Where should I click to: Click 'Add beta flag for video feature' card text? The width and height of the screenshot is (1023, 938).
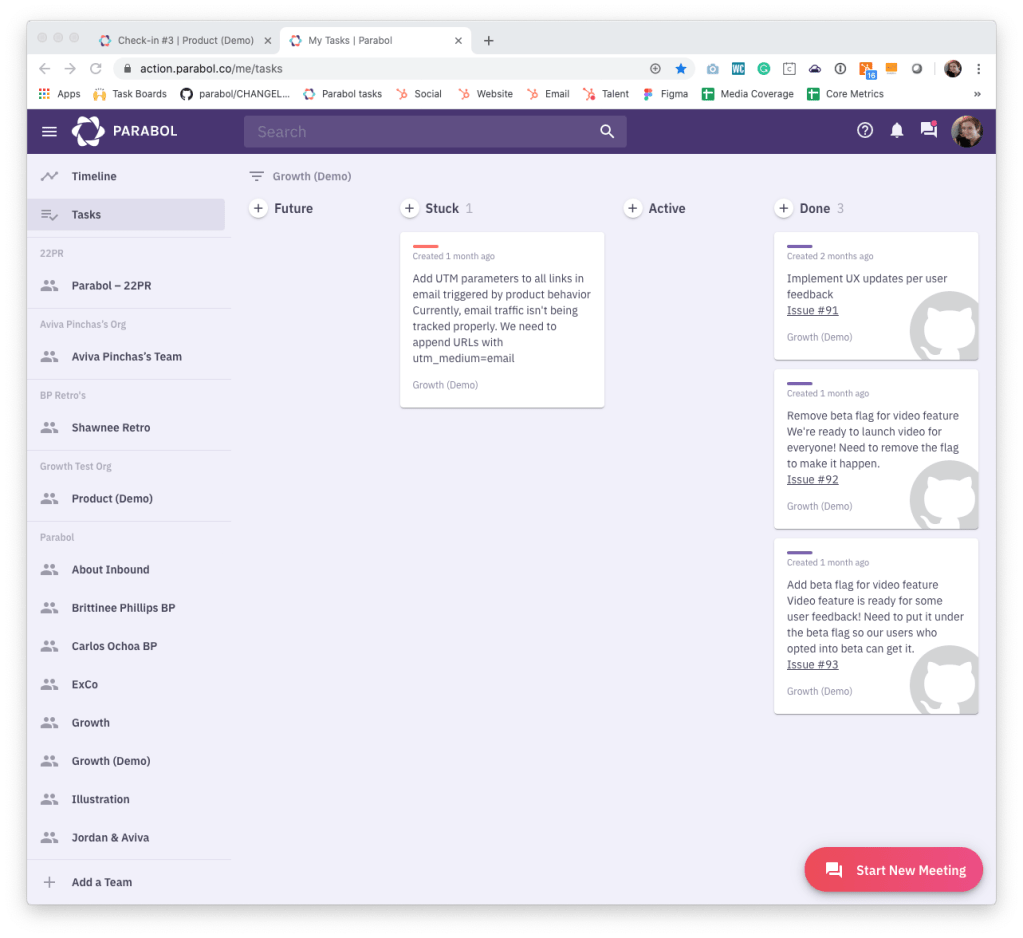(862, 584)
